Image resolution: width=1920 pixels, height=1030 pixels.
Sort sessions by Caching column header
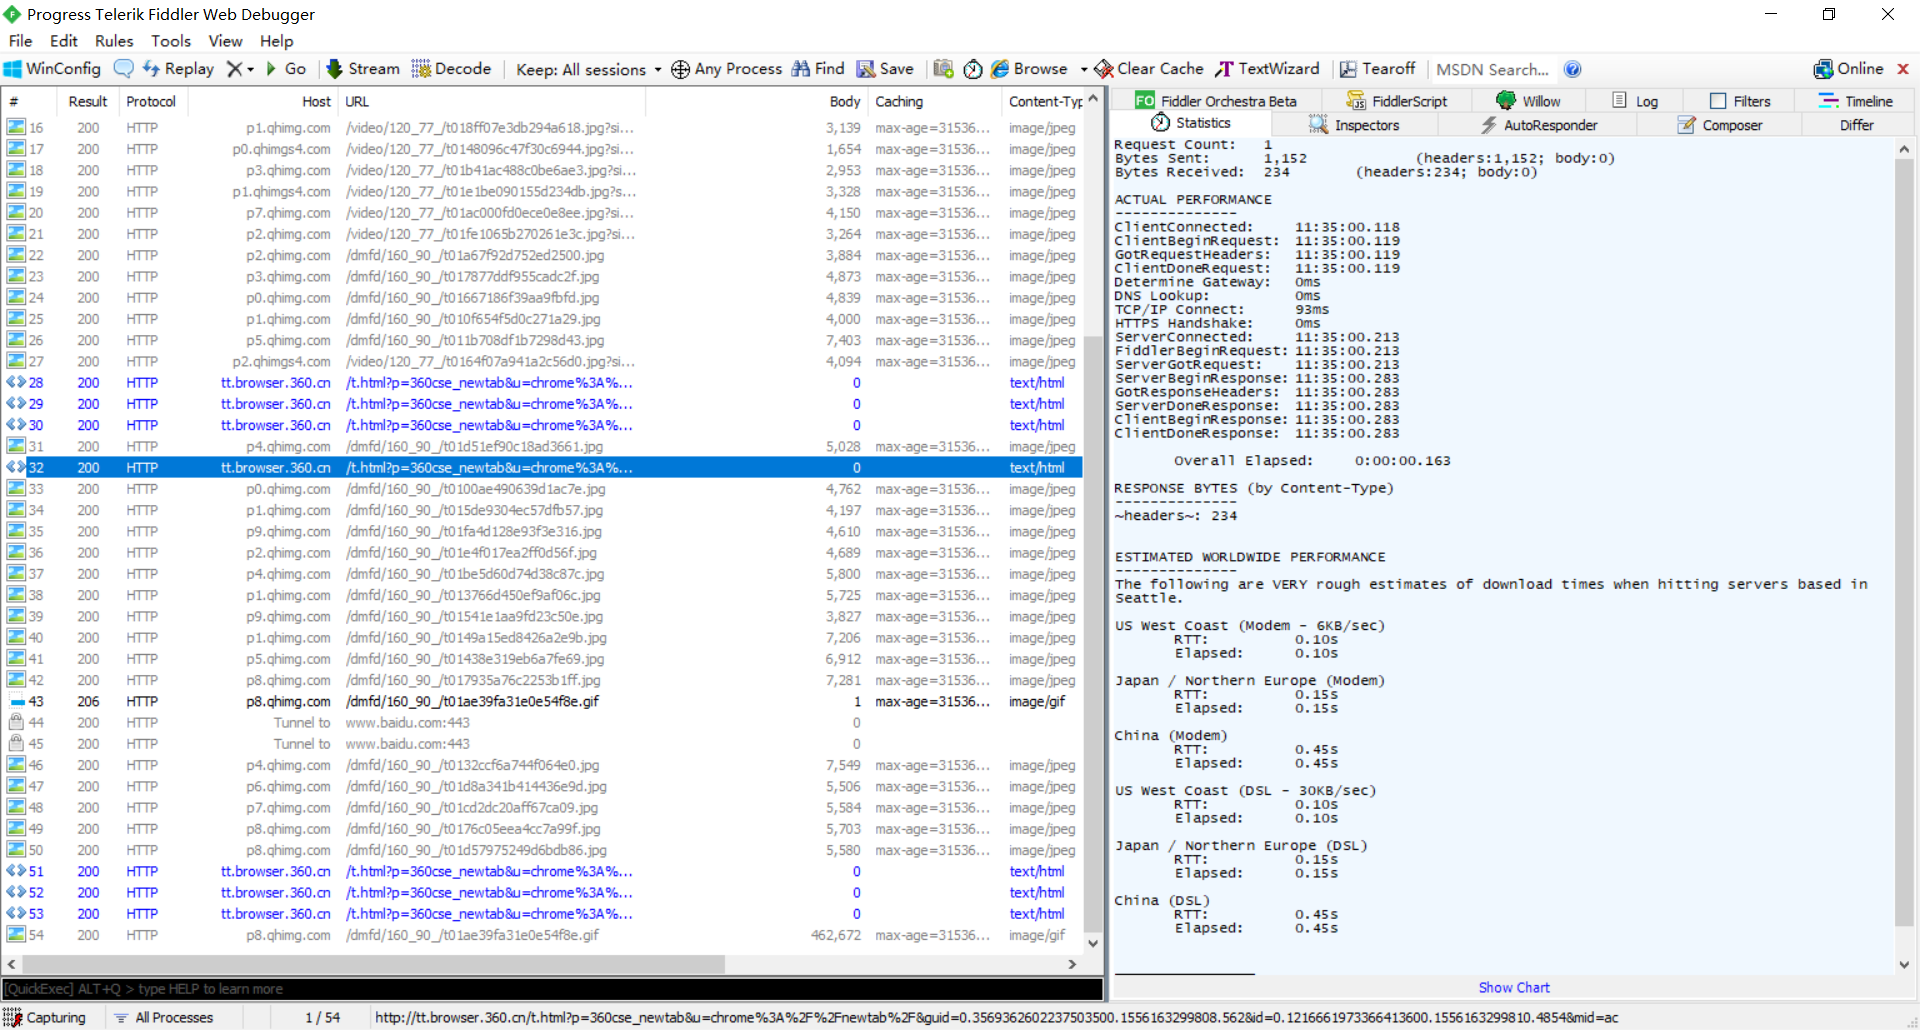tap(934, 101)
